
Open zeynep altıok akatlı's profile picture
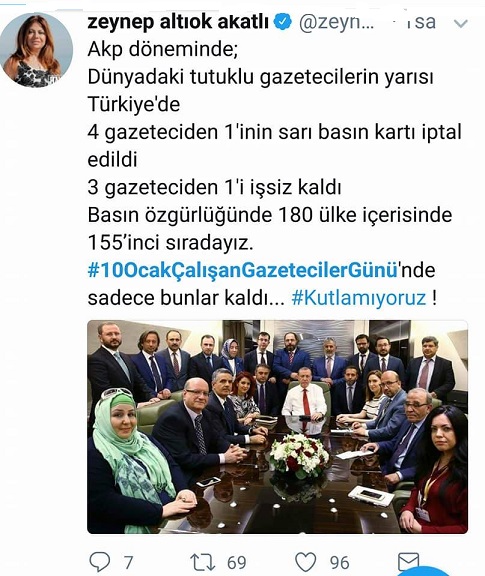[x=36, y=50]
